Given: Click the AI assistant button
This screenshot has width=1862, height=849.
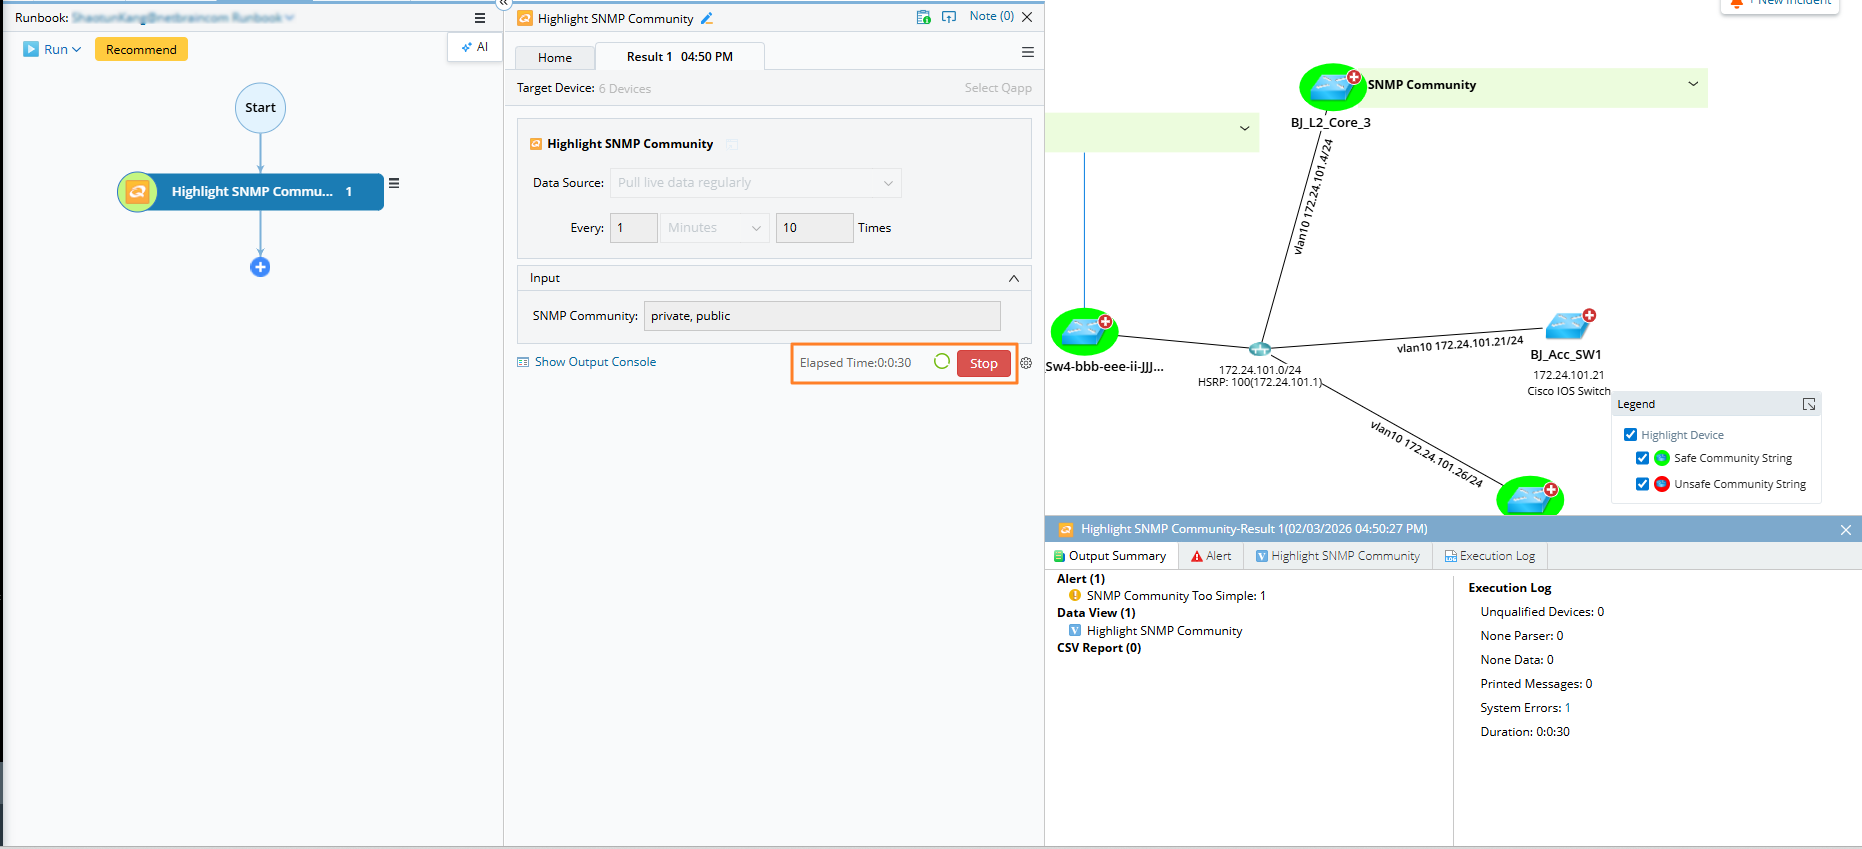Looking at the screenshot, I should [475, 47].
